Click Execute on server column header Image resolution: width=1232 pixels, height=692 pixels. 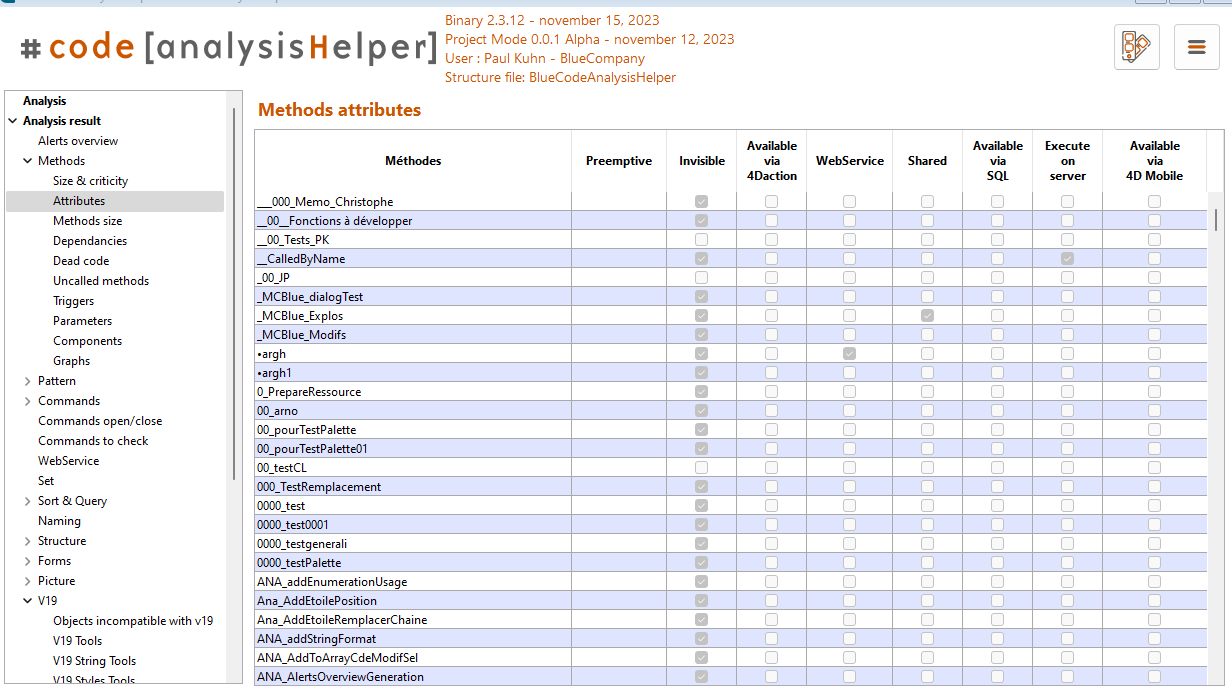click(x=1067, y=161)
